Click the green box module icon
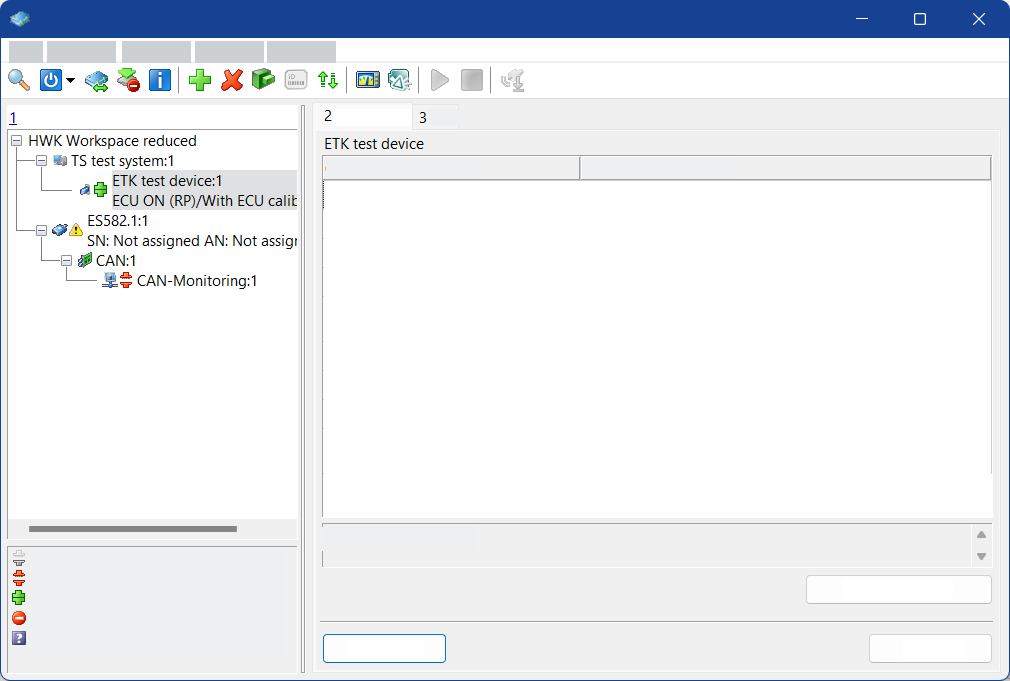Viewport: 1010px width, 681px height. [x=263, y=80]
